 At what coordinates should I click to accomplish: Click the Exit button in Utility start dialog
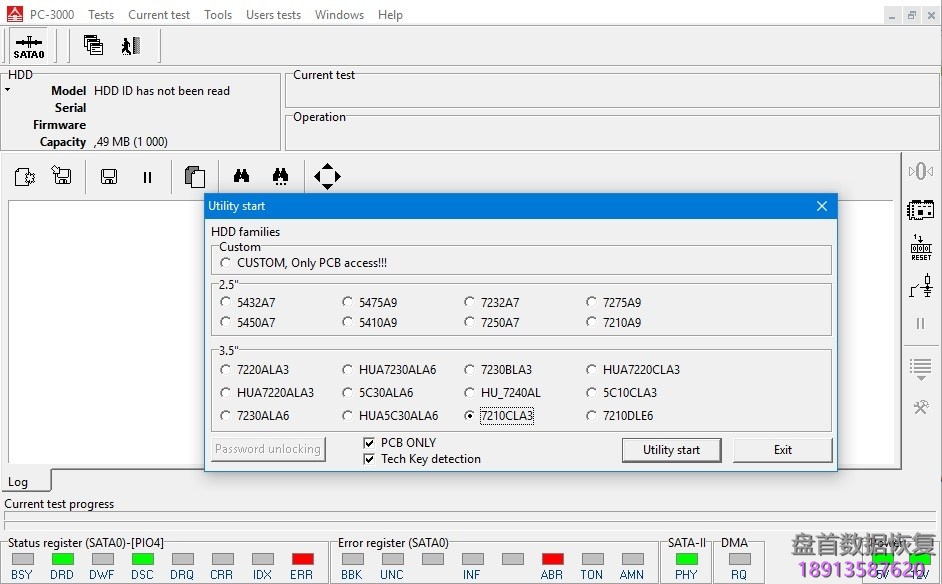click(x=782, y=449)
